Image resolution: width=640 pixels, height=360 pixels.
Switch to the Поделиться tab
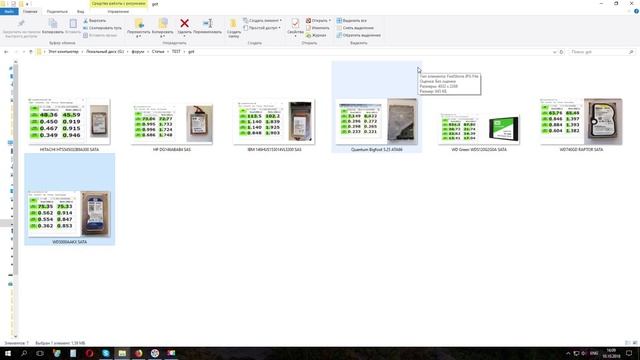click(57, 11)
